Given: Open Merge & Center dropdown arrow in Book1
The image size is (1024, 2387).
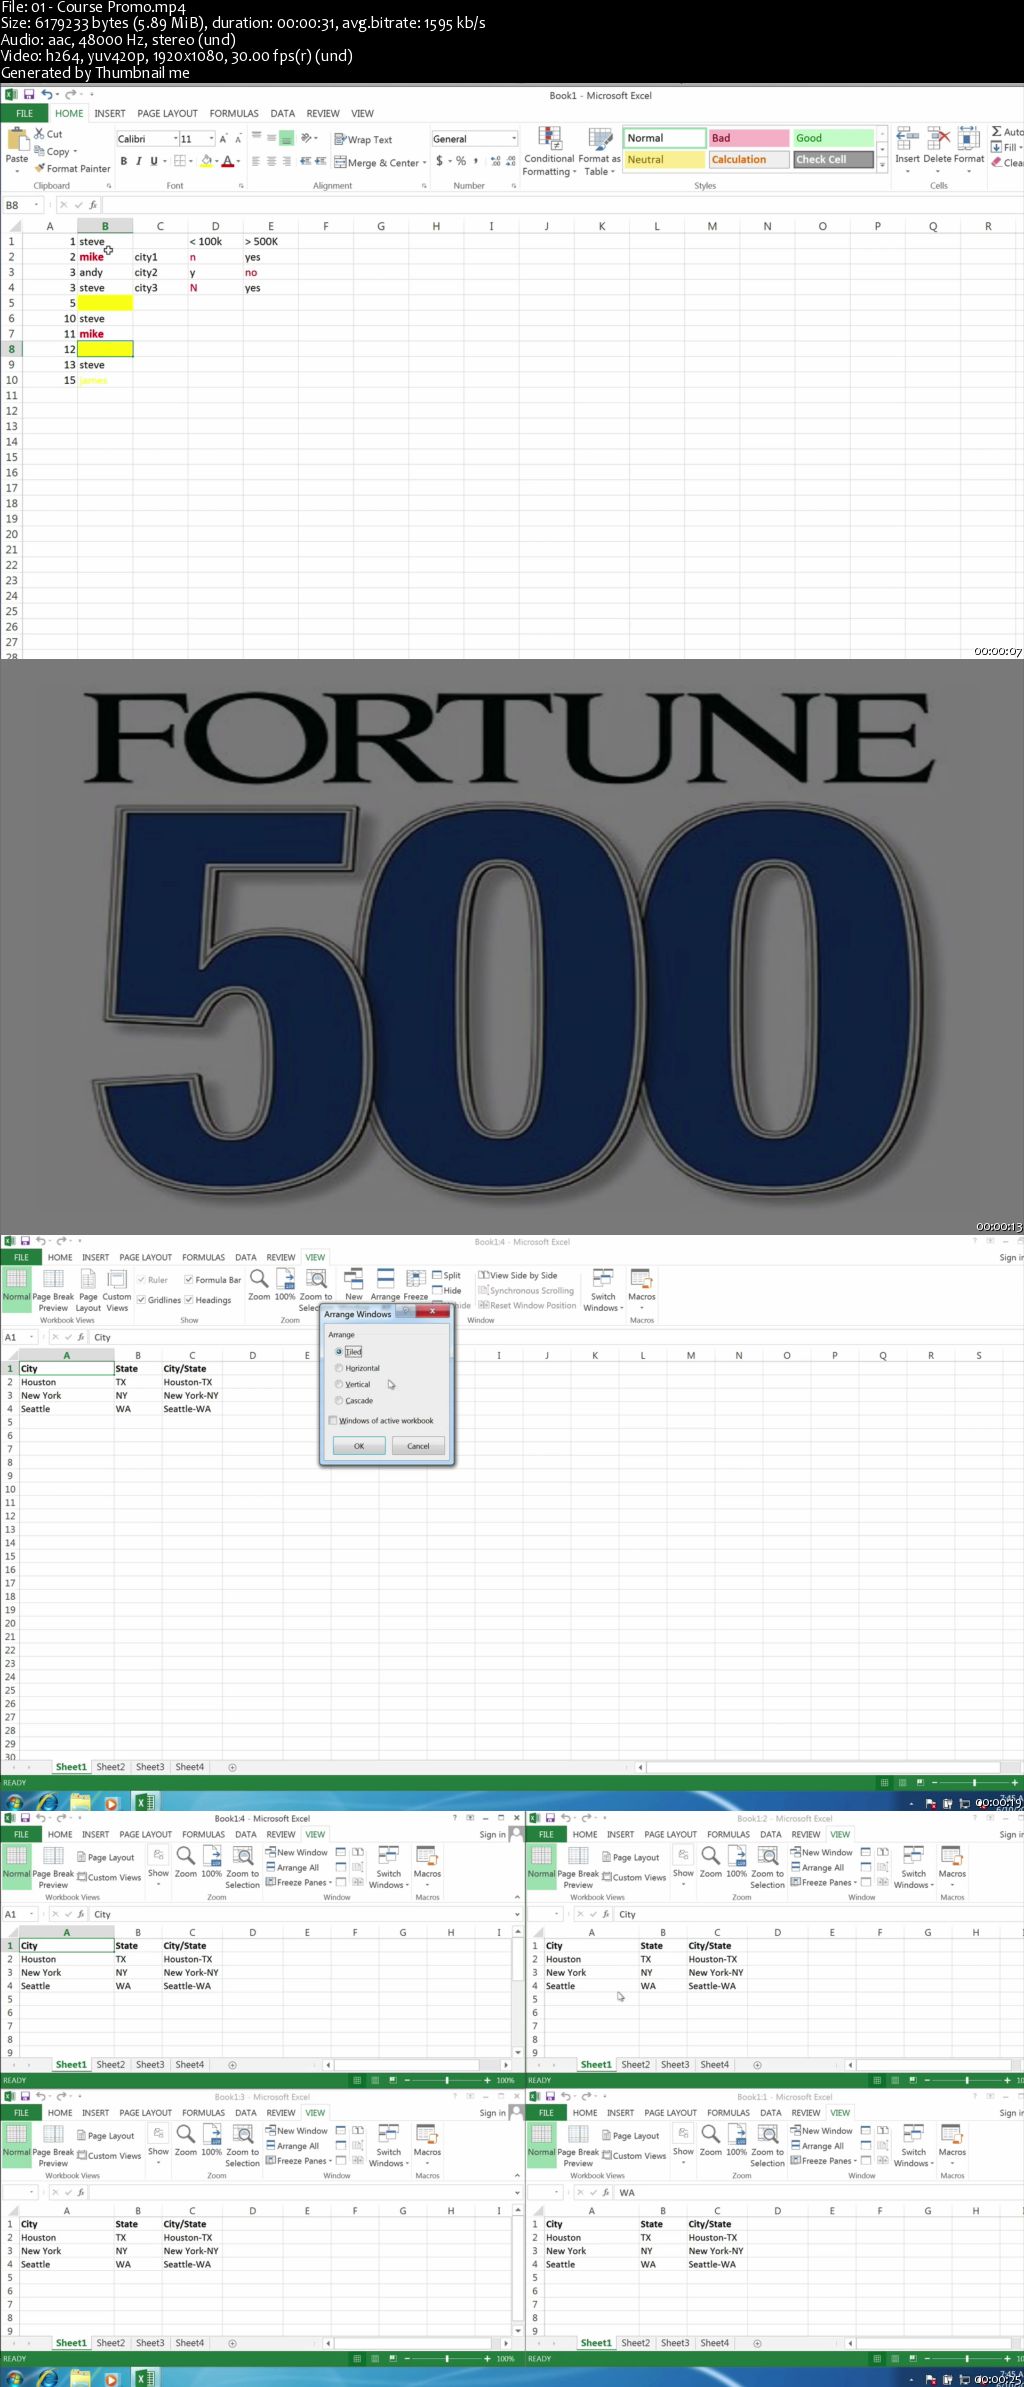Looking at the screenshot, I should [x=425, y=162].
